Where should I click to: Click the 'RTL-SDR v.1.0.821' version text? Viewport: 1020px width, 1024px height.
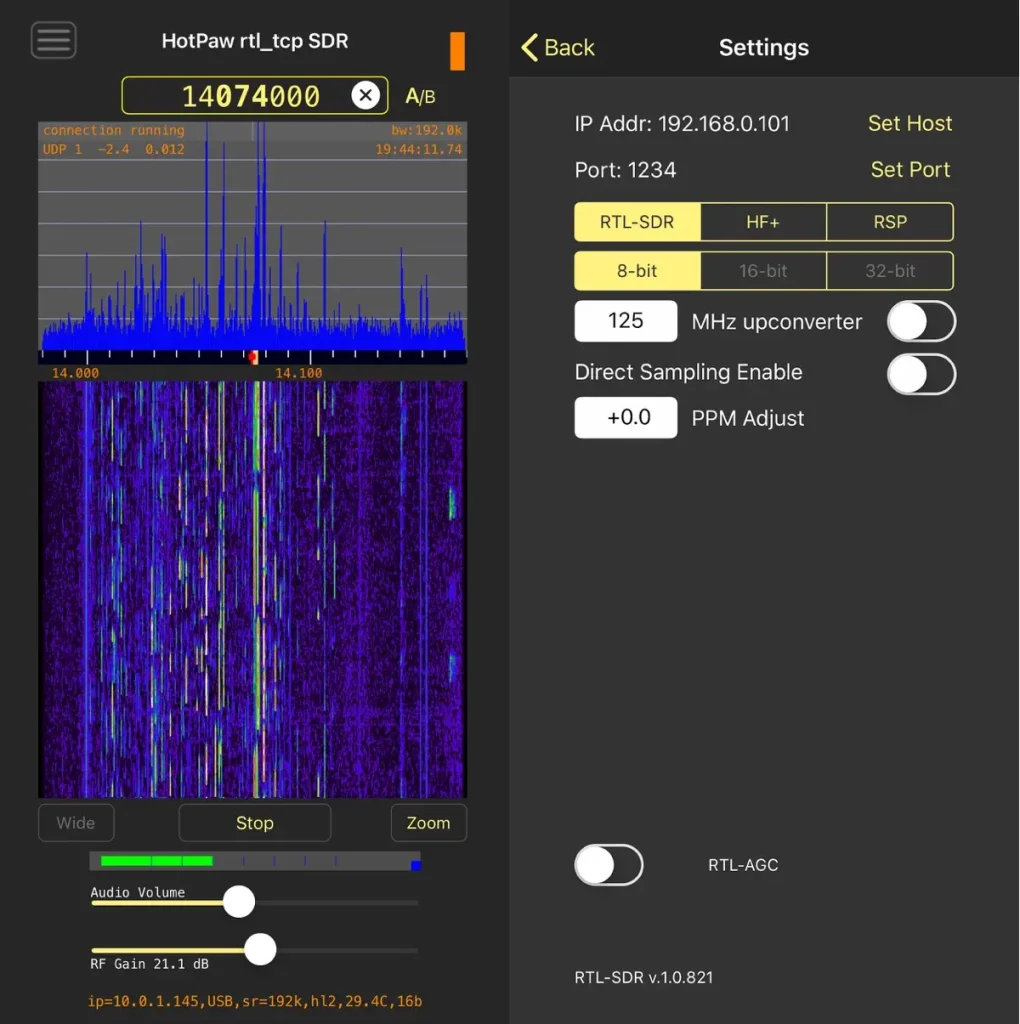point(644,978)
